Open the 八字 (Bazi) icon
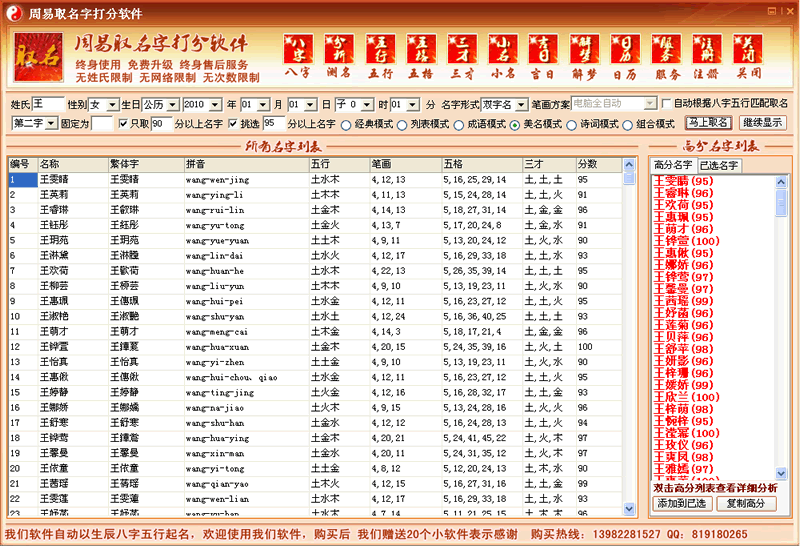This screenshot has height=546, width=800. pos(297,56)
